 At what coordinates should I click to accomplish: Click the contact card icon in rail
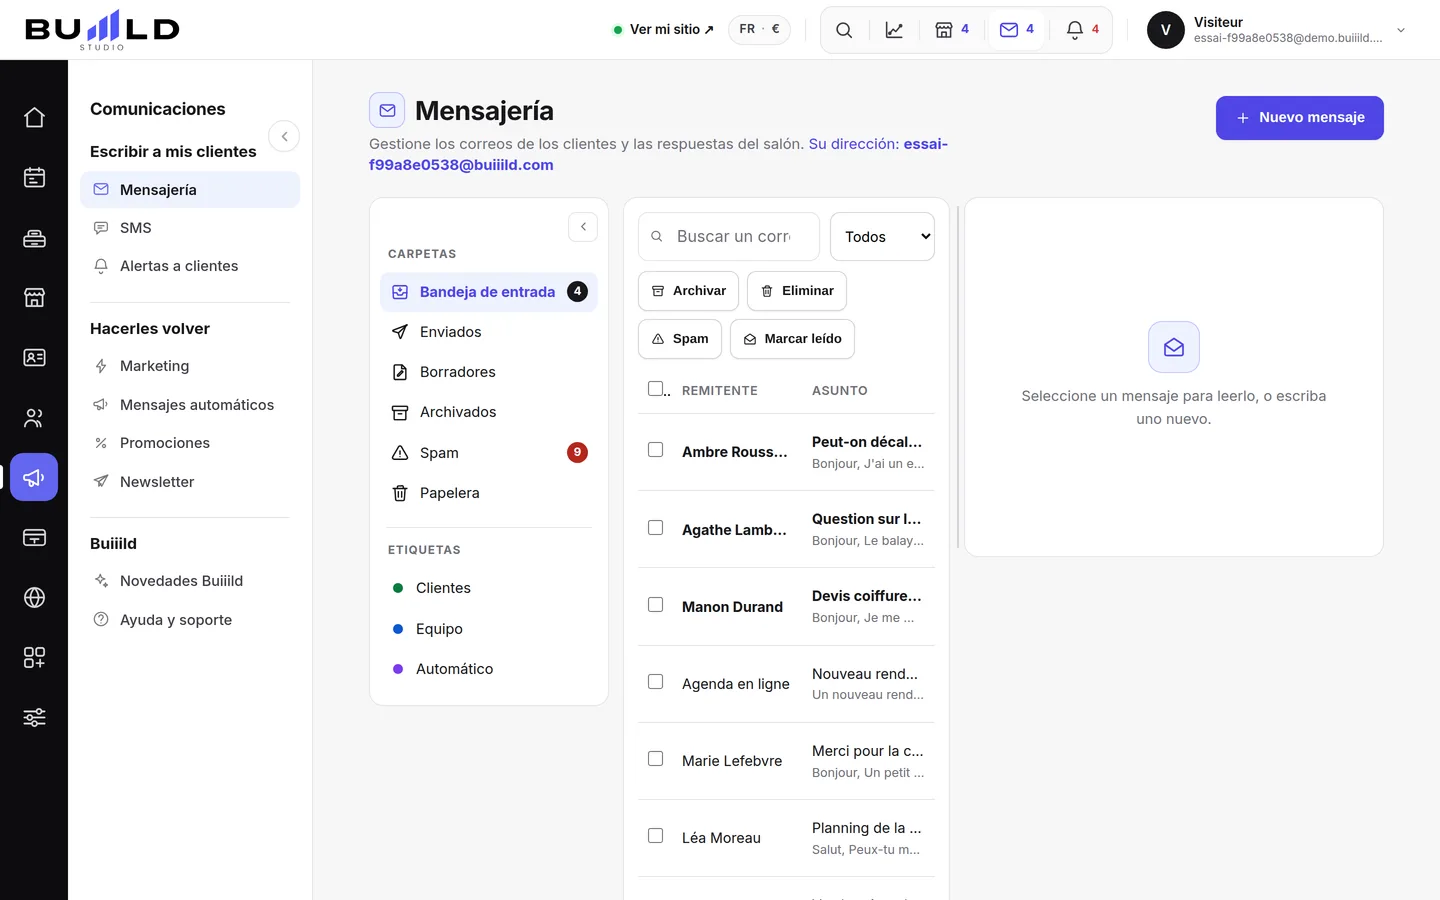coord(34,358)
